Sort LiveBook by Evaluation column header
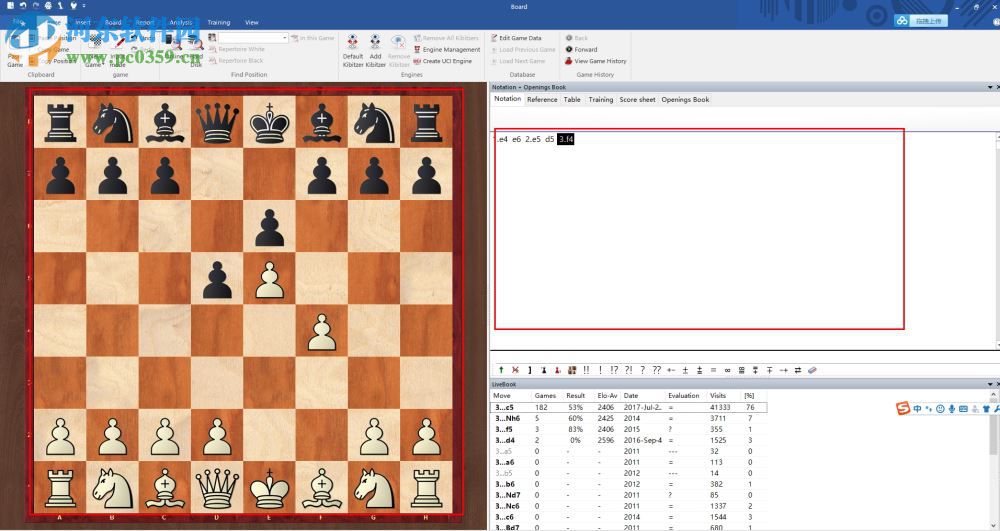Screen dimensions: 1000x531 click(x=684, y=396)
